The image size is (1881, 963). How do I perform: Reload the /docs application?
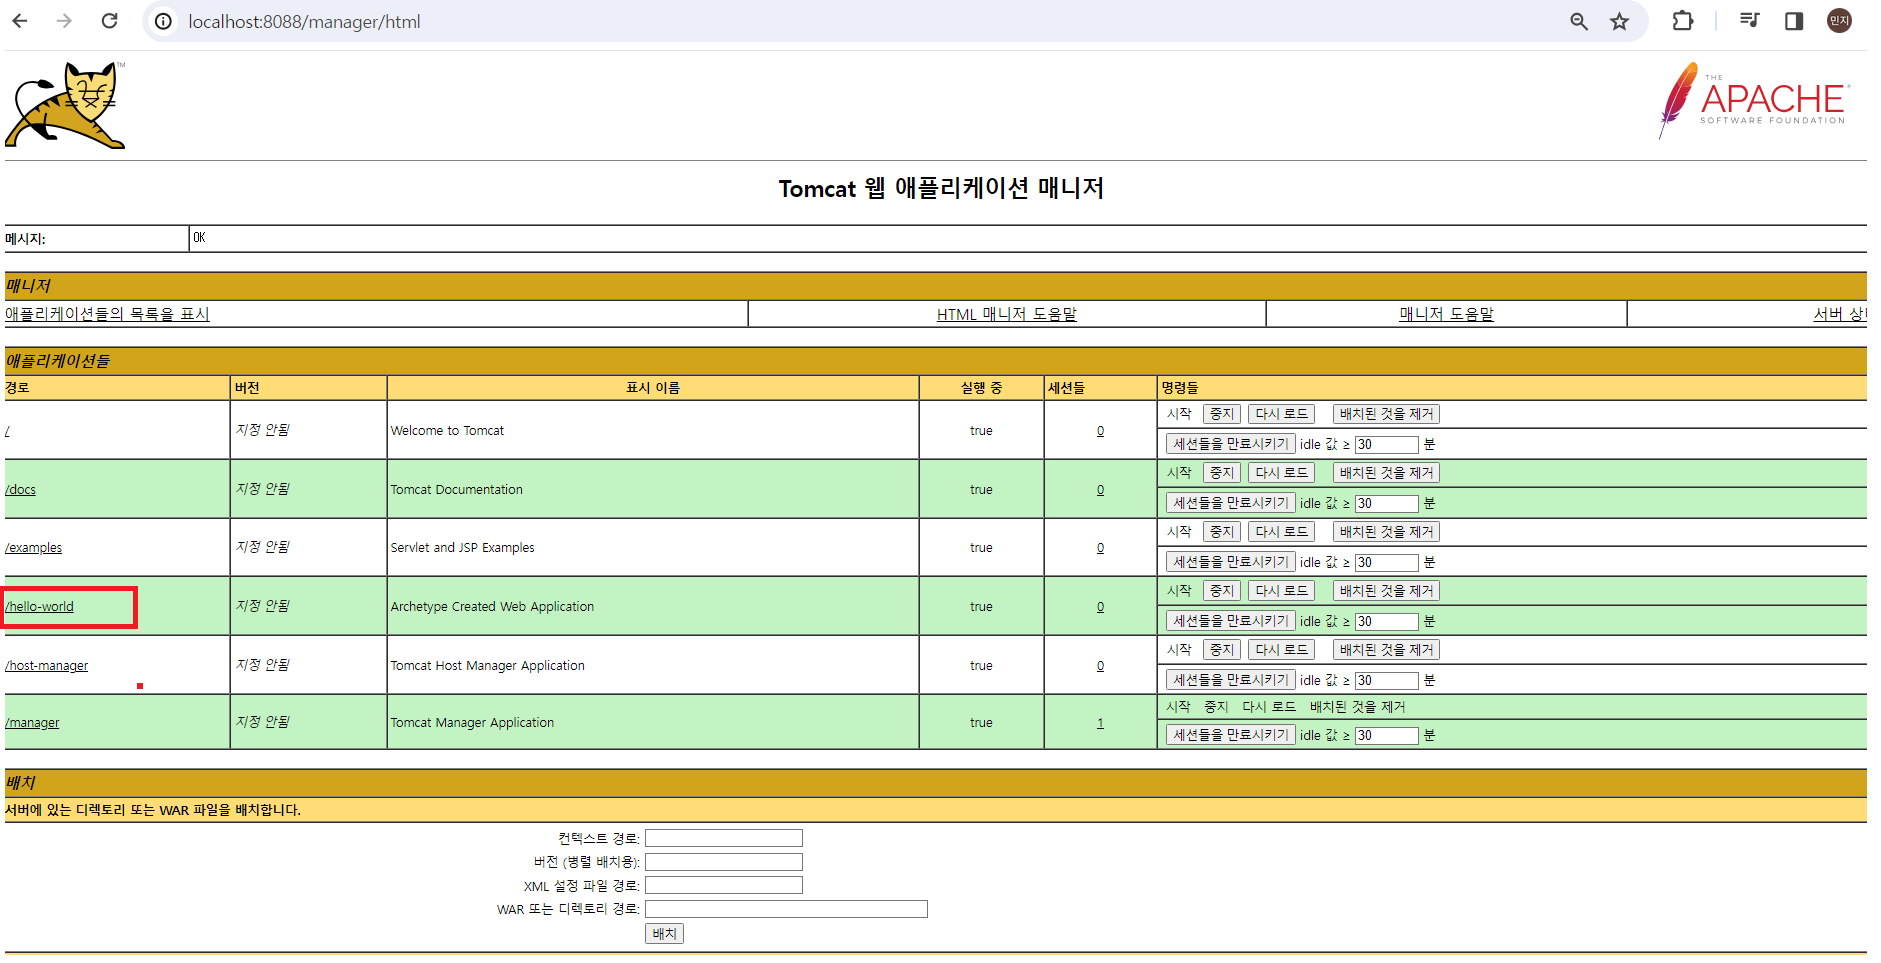(x=1281, y=473)
